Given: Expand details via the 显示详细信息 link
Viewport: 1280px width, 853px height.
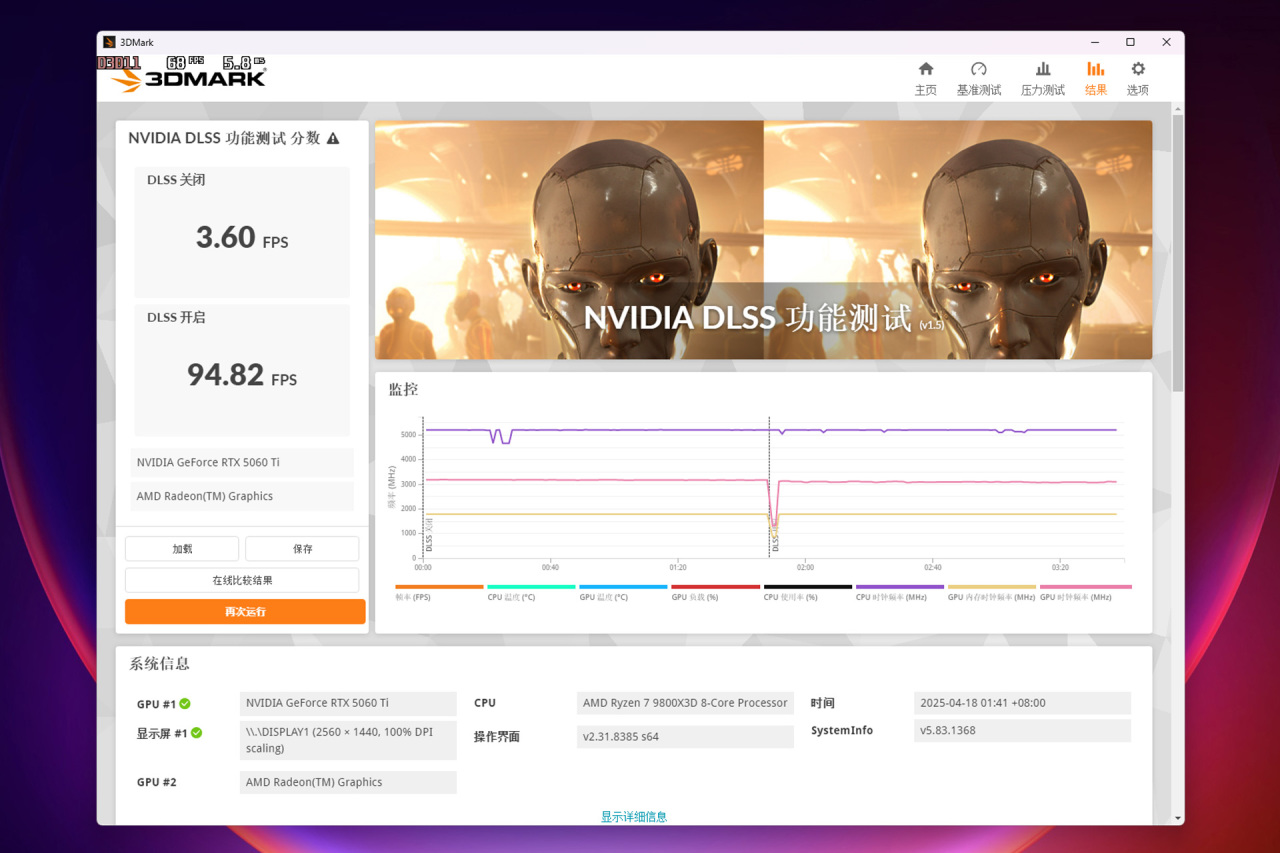Looking at the screenshot, I should [x=634, y=817].
